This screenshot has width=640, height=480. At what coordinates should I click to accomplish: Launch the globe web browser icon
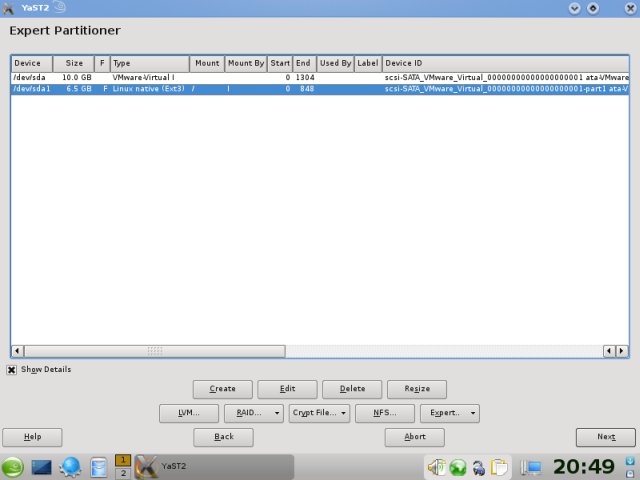point(70,467)
